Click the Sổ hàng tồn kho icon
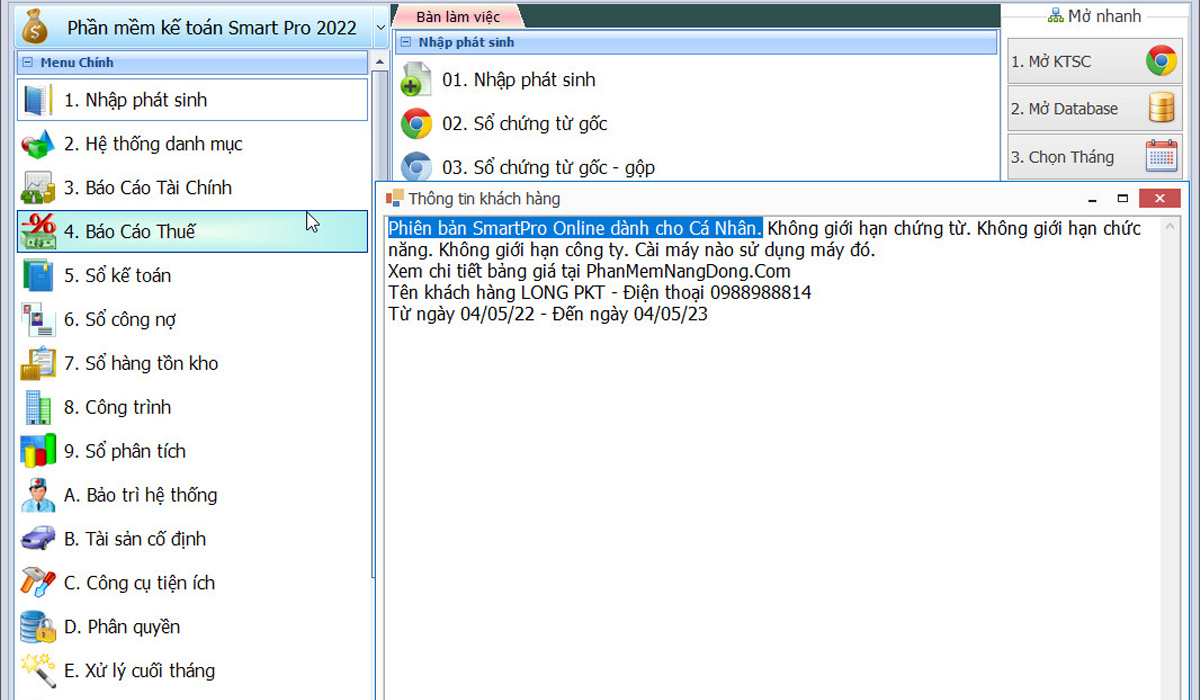This screenshot has width=1200, height=700. [38, 364]
